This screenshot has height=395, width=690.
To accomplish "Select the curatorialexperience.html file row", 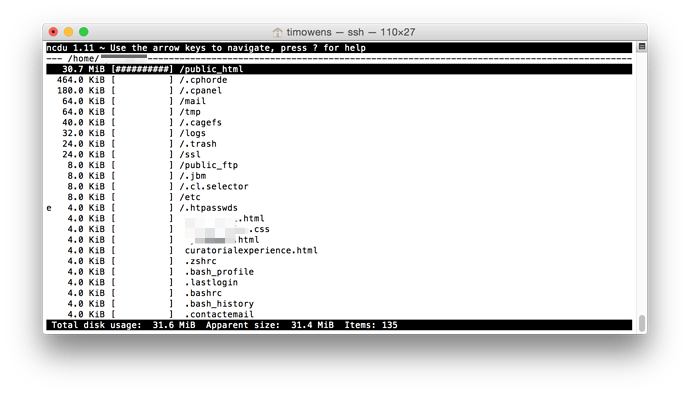I will coord(339,250).
